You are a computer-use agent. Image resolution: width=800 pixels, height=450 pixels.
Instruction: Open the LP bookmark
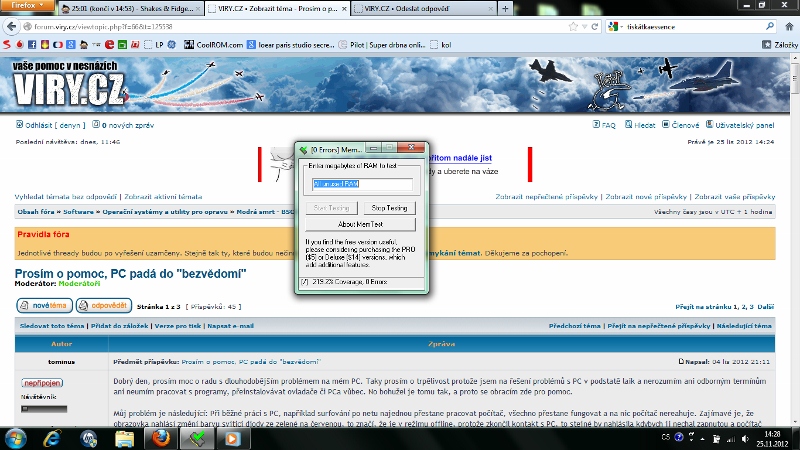click(154, 45)
